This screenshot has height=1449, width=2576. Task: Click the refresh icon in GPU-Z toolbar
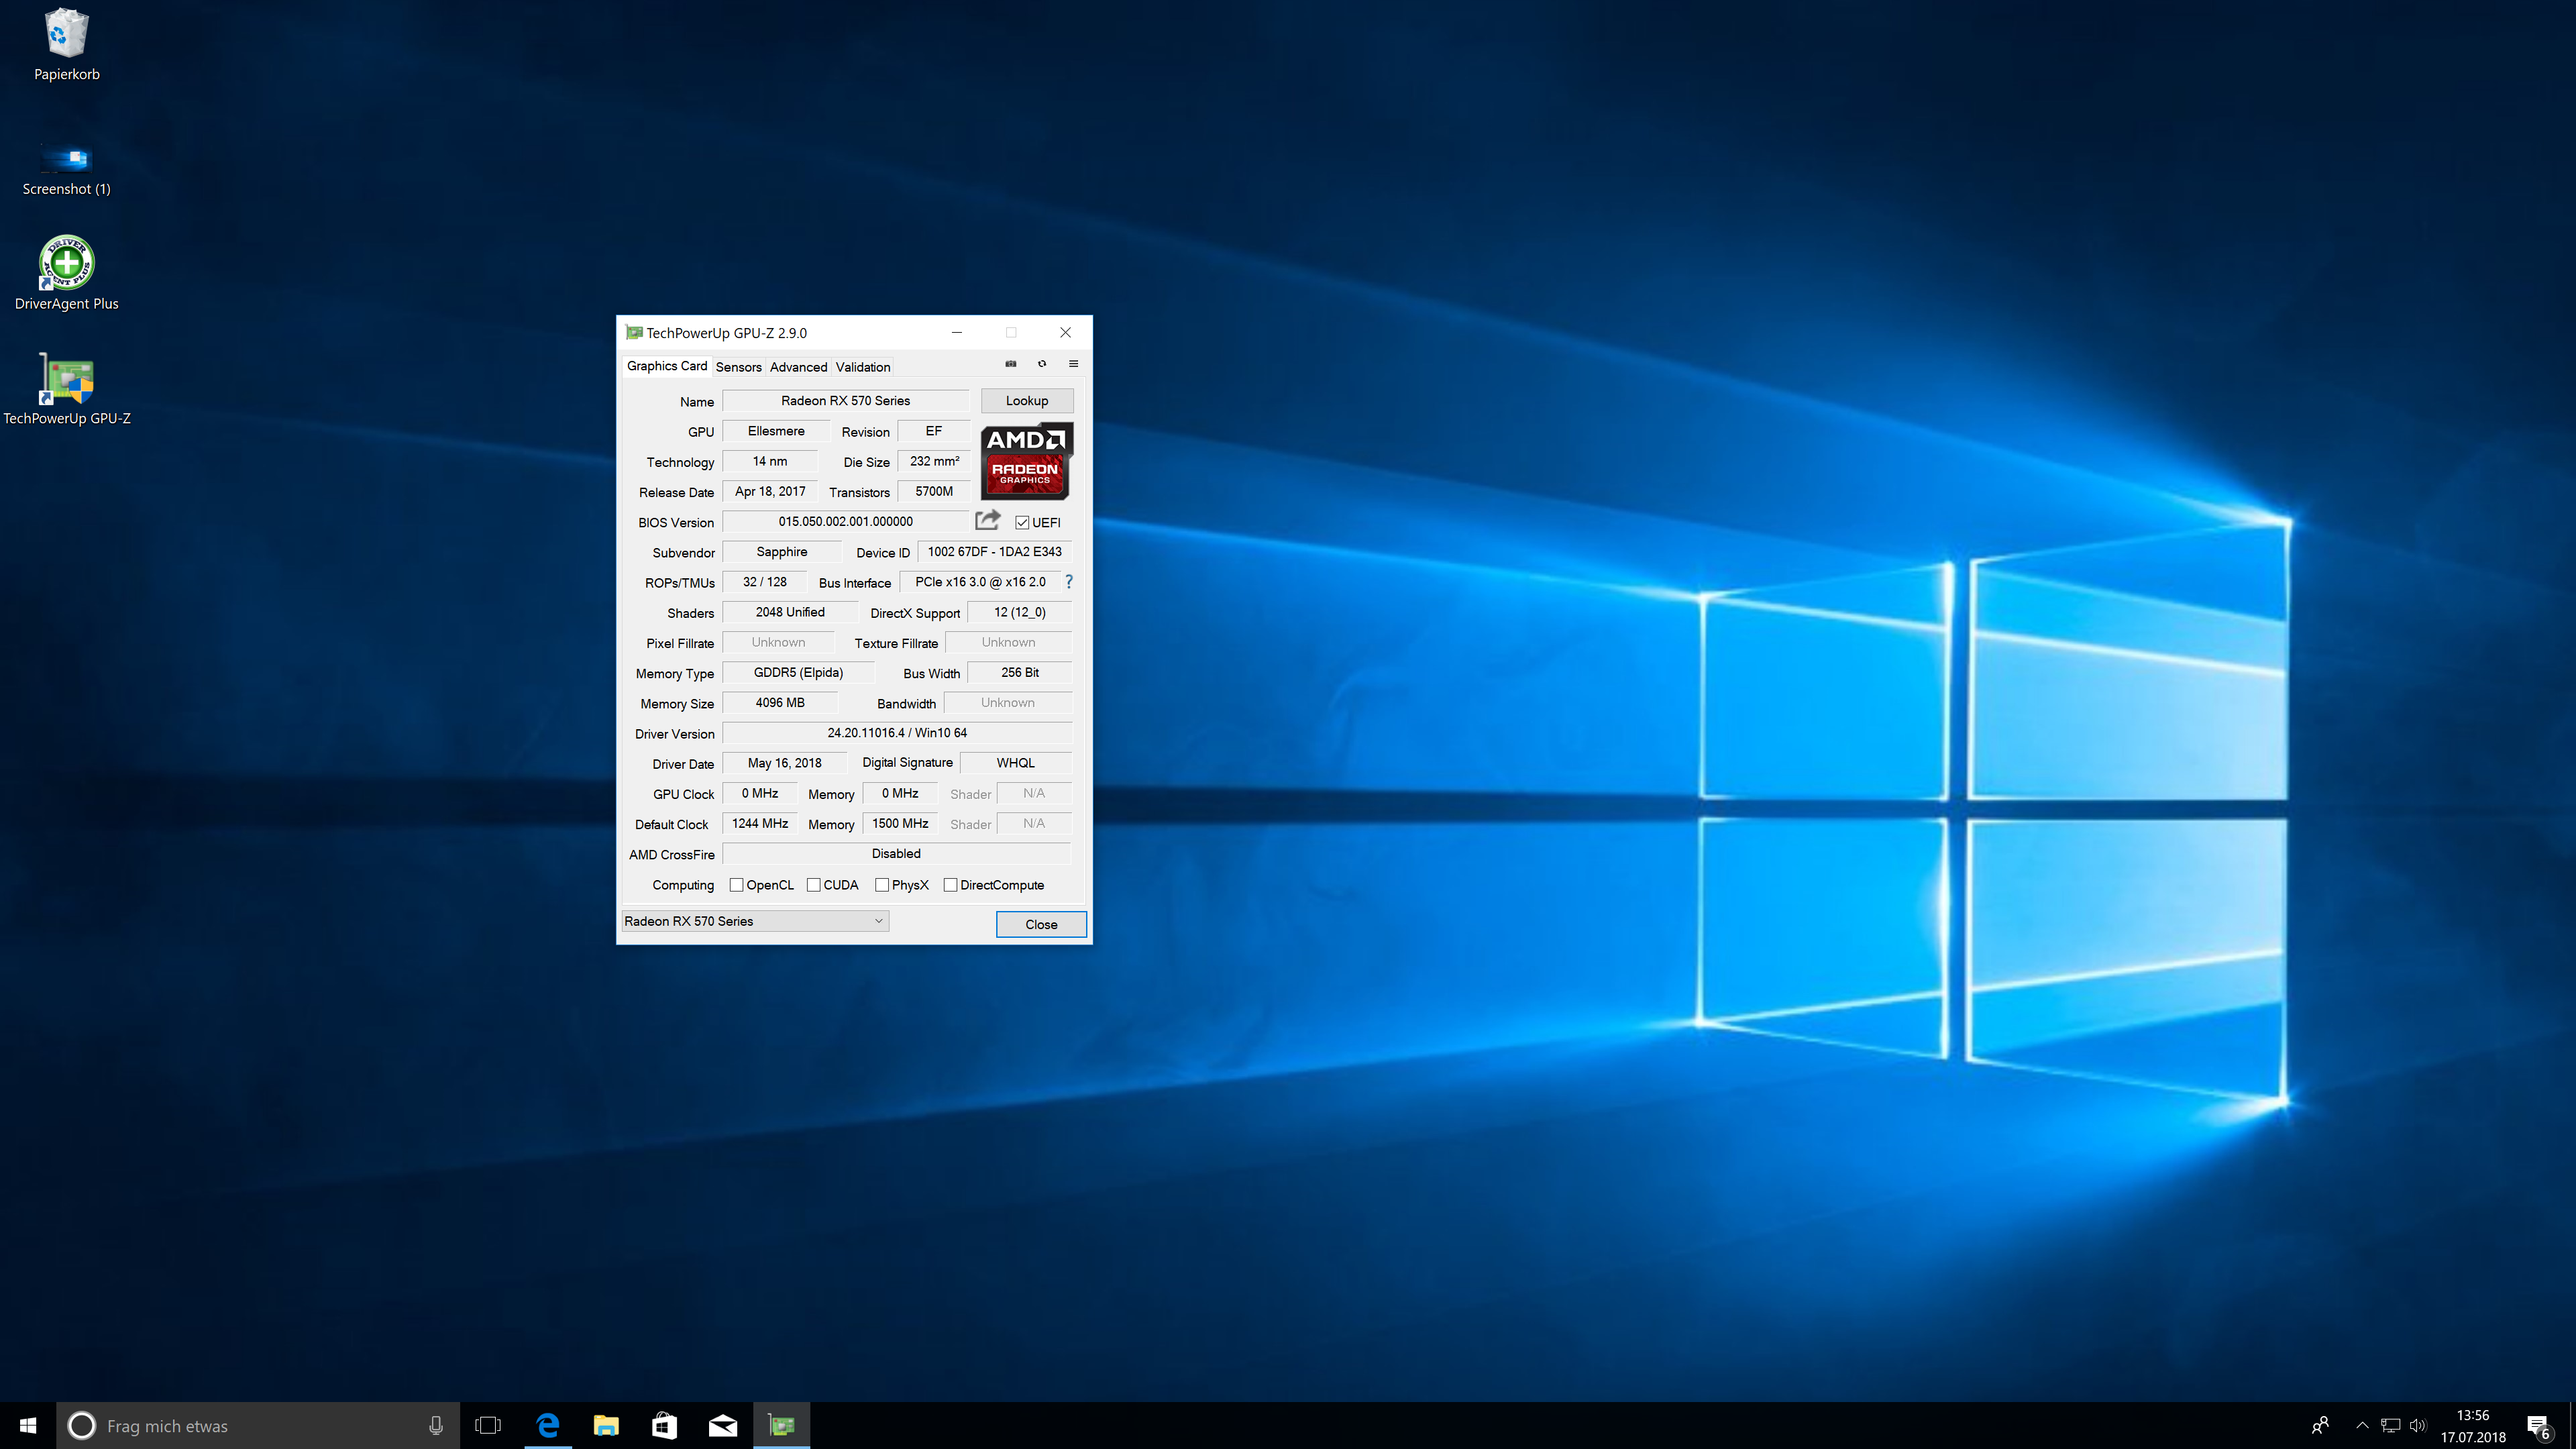[x=1042, y=364]
